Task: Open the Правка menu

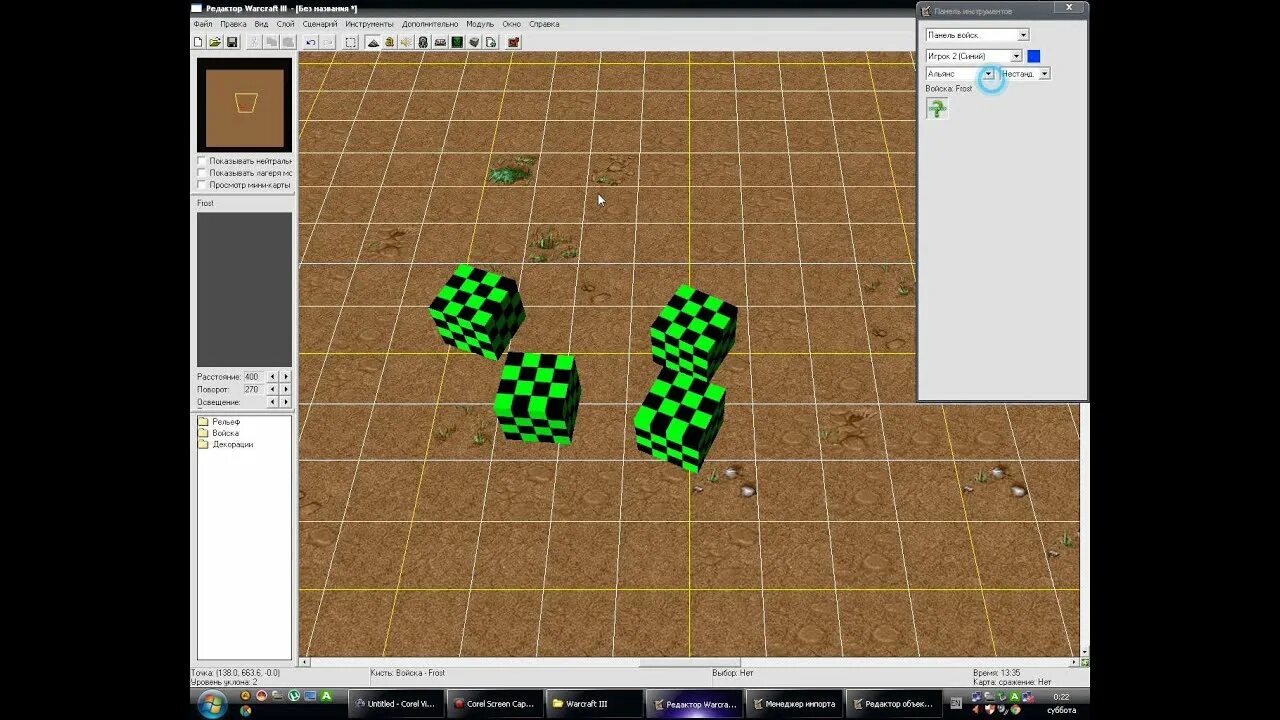Action: coord(233,24)
